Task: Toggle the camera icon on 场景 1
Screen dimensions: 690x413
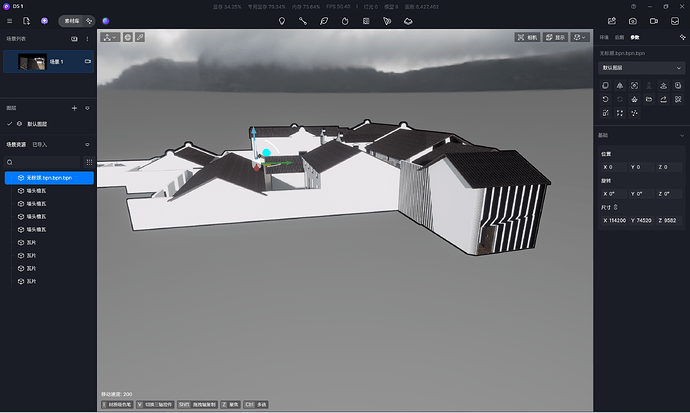Action: (88, 62)
